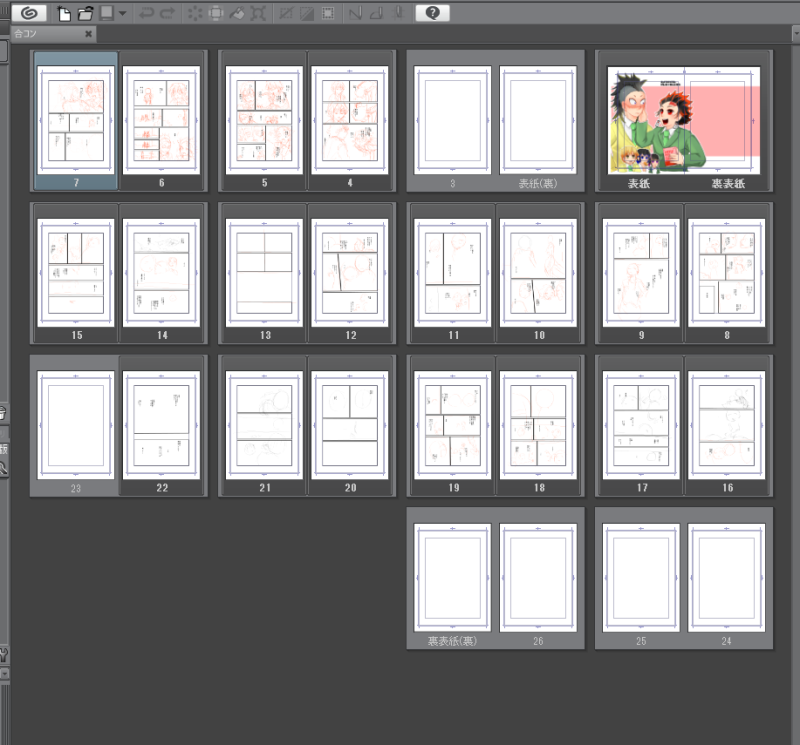Select page 13 thumbnail
This screenshot has height=745, width=800.
[x=264, y=272]
